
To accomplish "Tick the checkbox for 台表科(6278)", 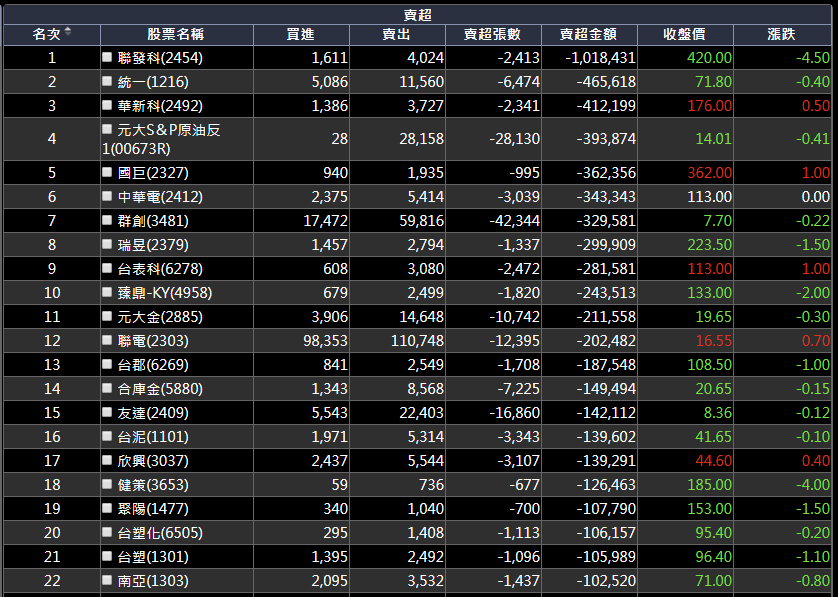I will click(x=107, y=268).
